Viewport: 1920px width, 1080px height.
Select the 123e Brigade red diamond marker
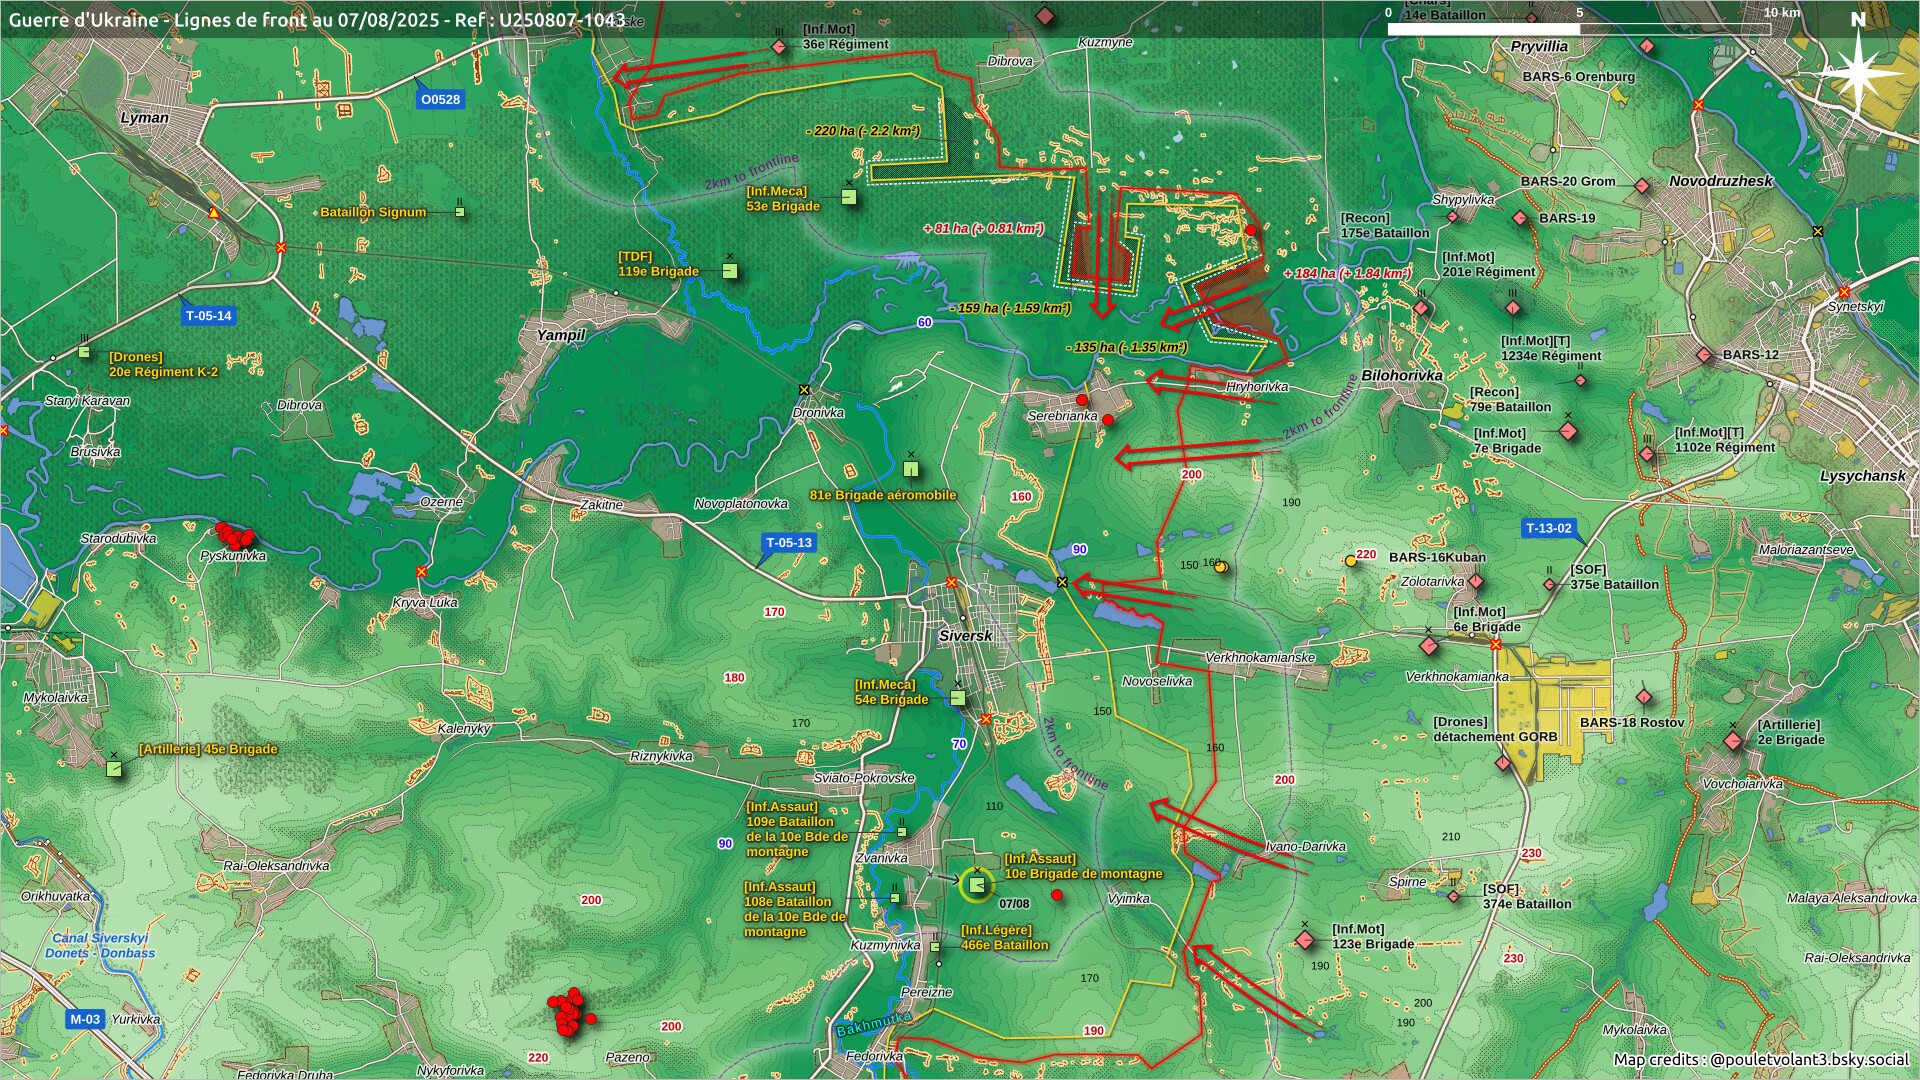click(x=1305, y=940)
